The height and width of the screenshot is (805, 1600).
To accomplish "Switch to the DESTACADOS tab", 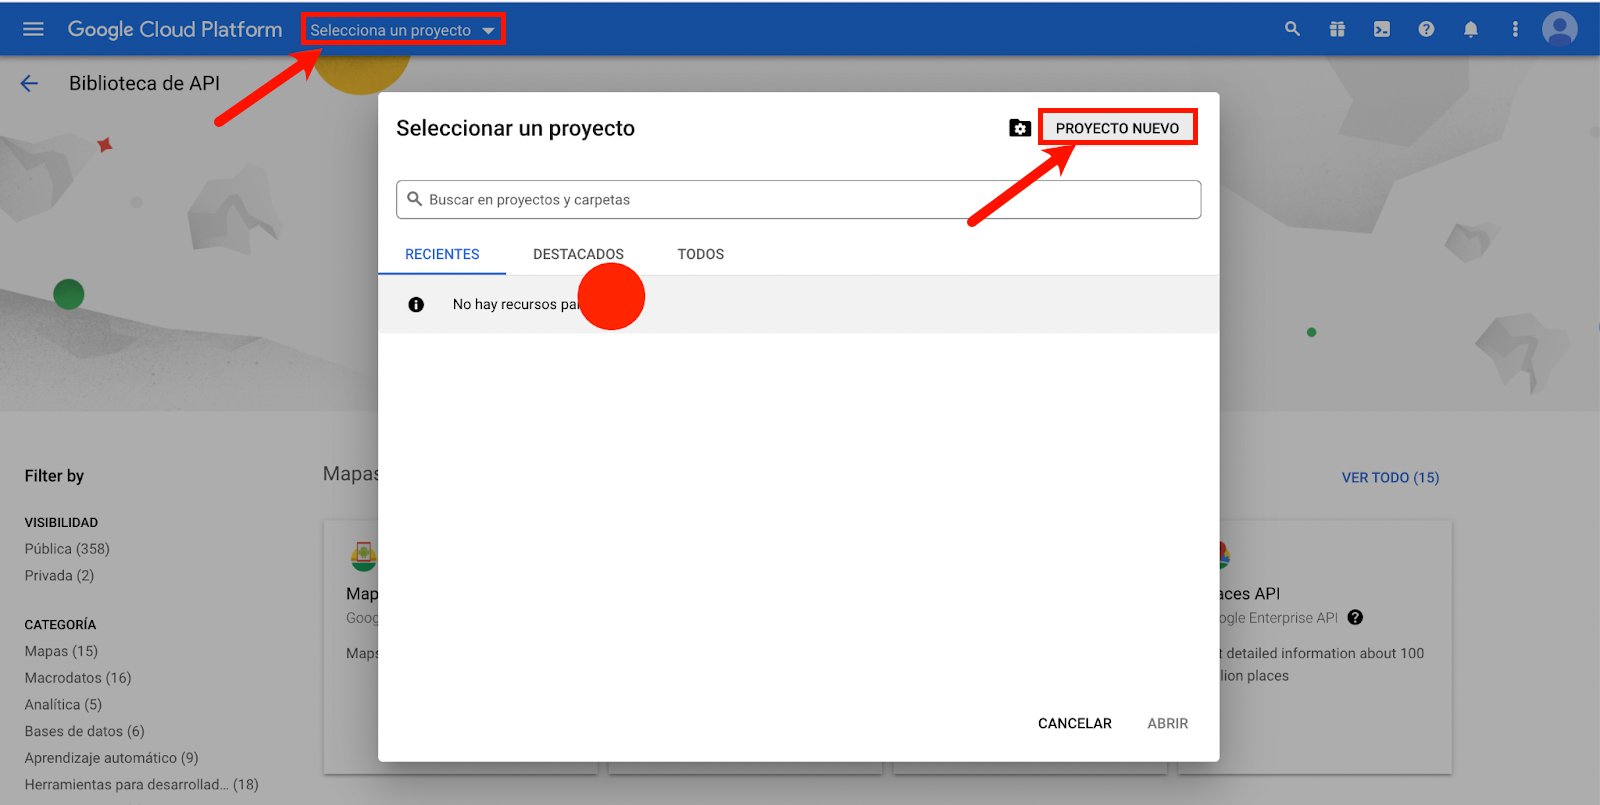I will [578, 254].
